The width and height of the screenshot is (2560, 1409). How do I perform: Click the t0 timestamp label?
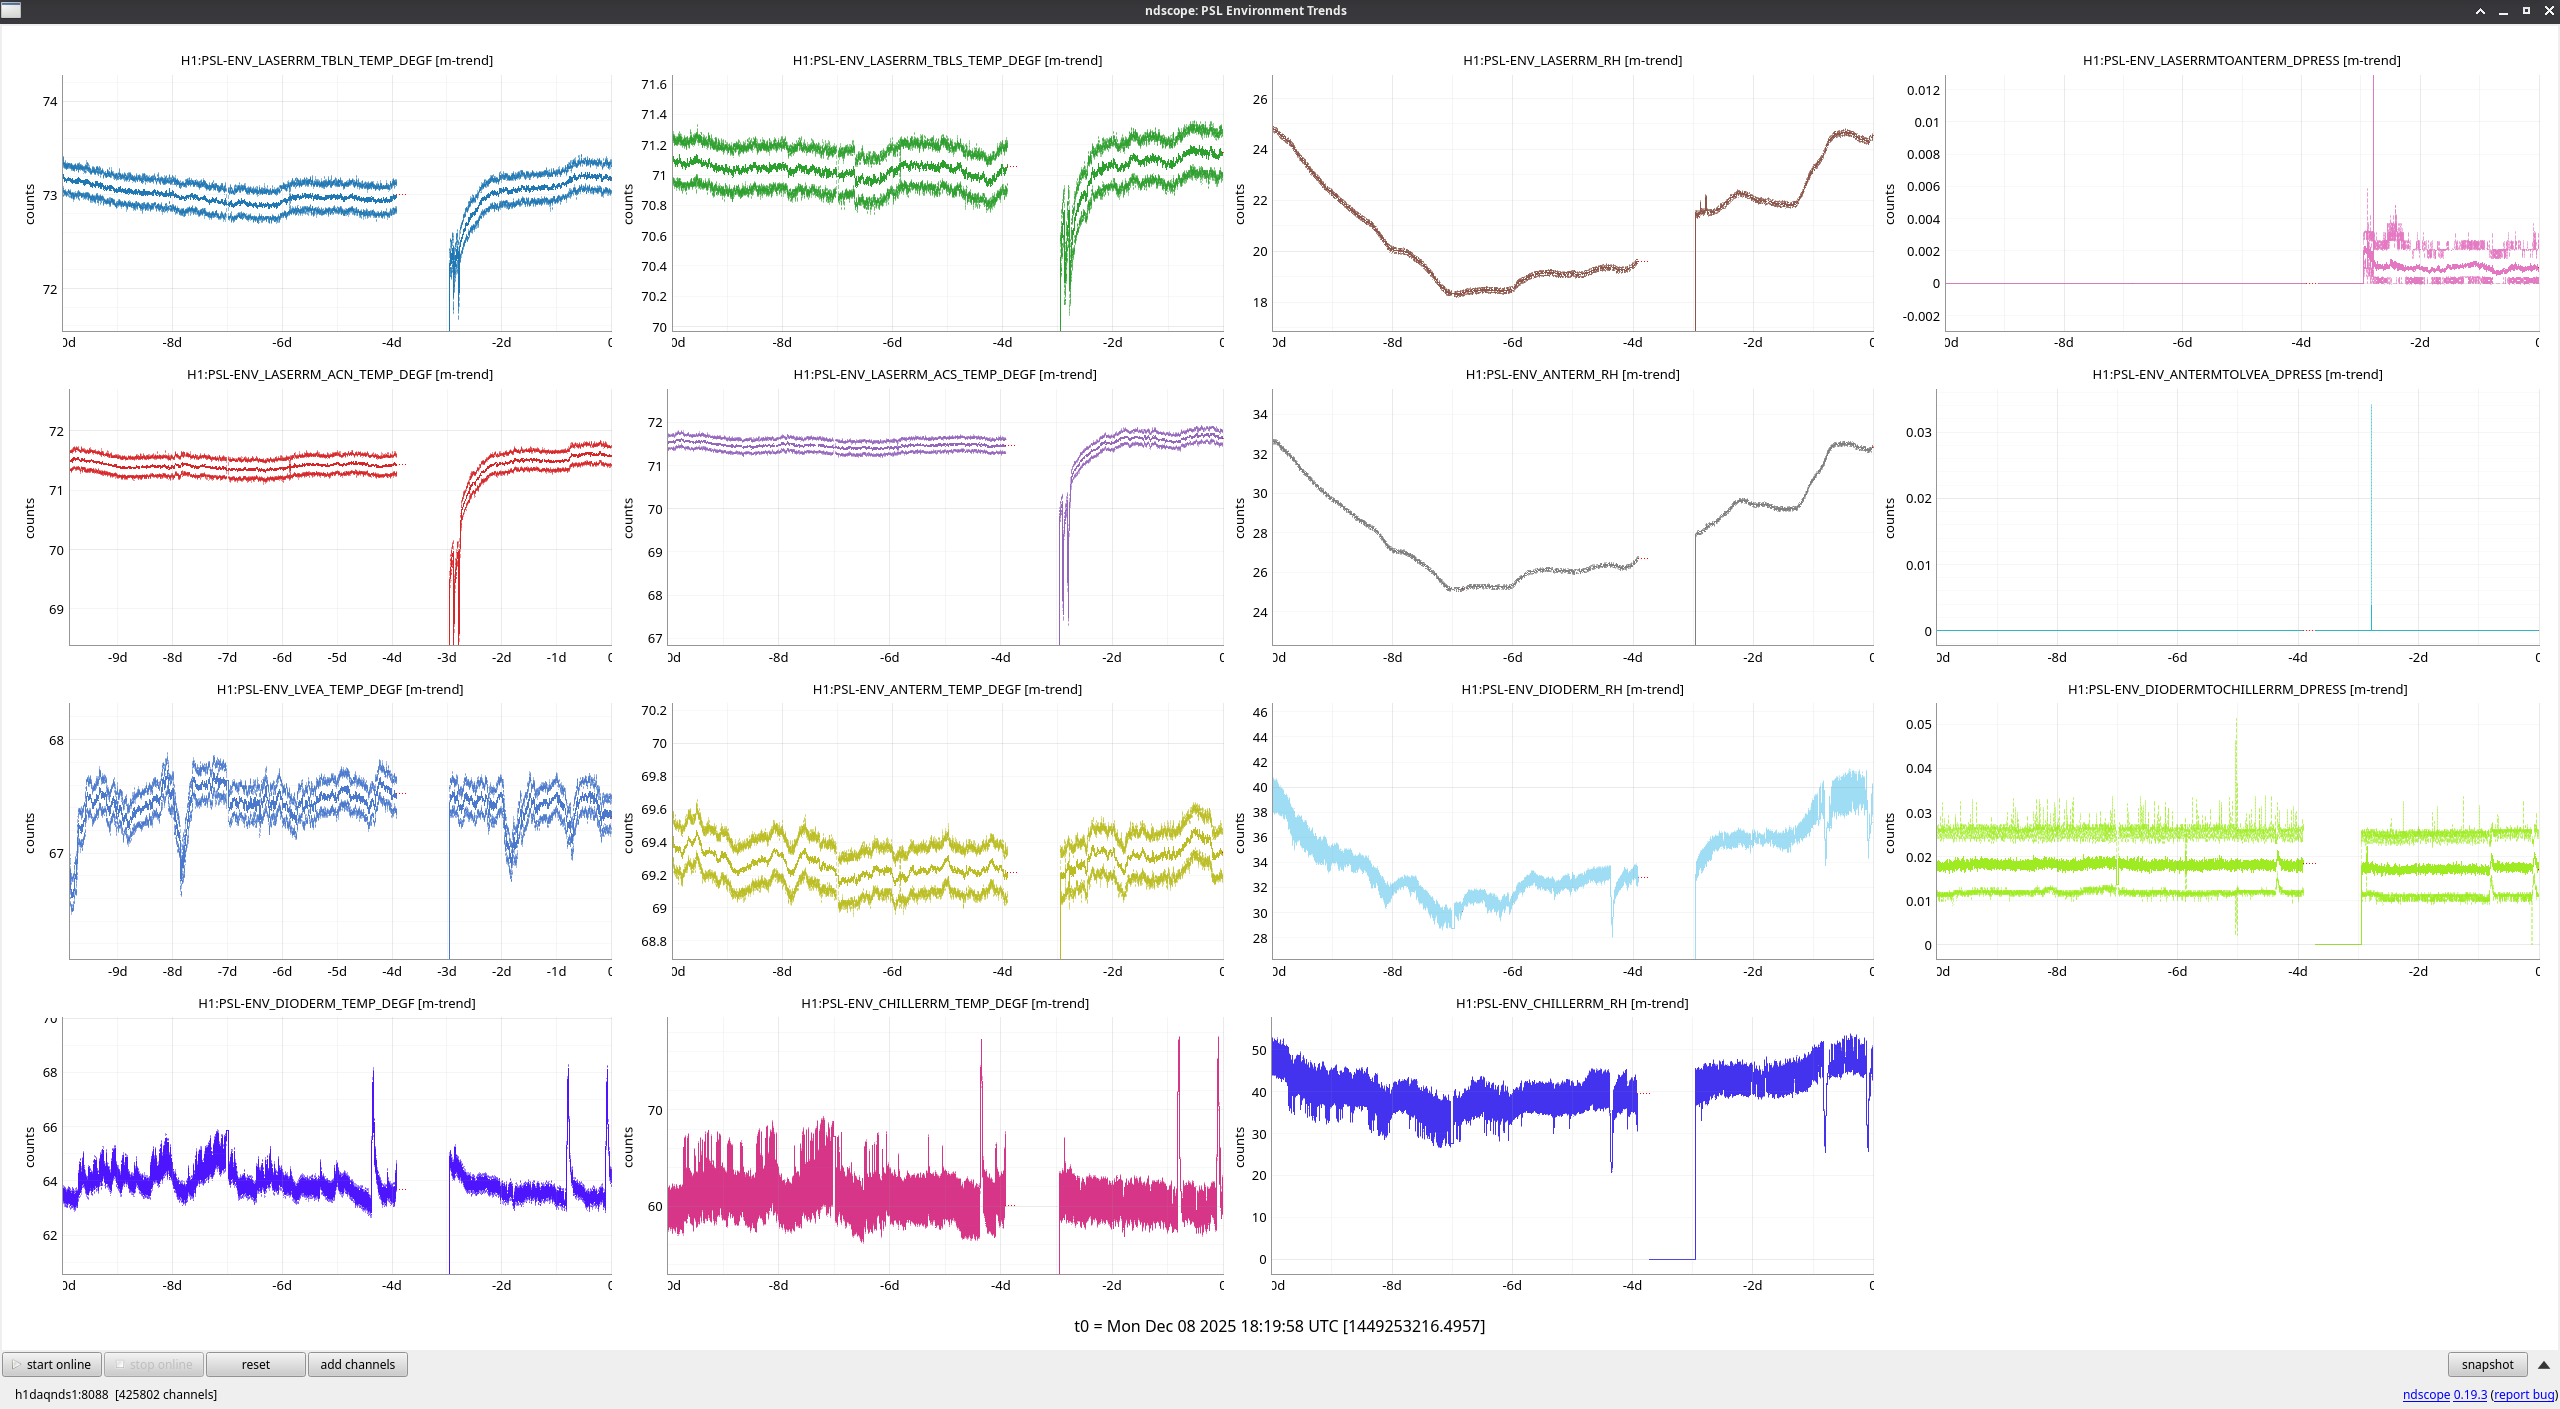pyautogui.click(x=1279, y=1326)
